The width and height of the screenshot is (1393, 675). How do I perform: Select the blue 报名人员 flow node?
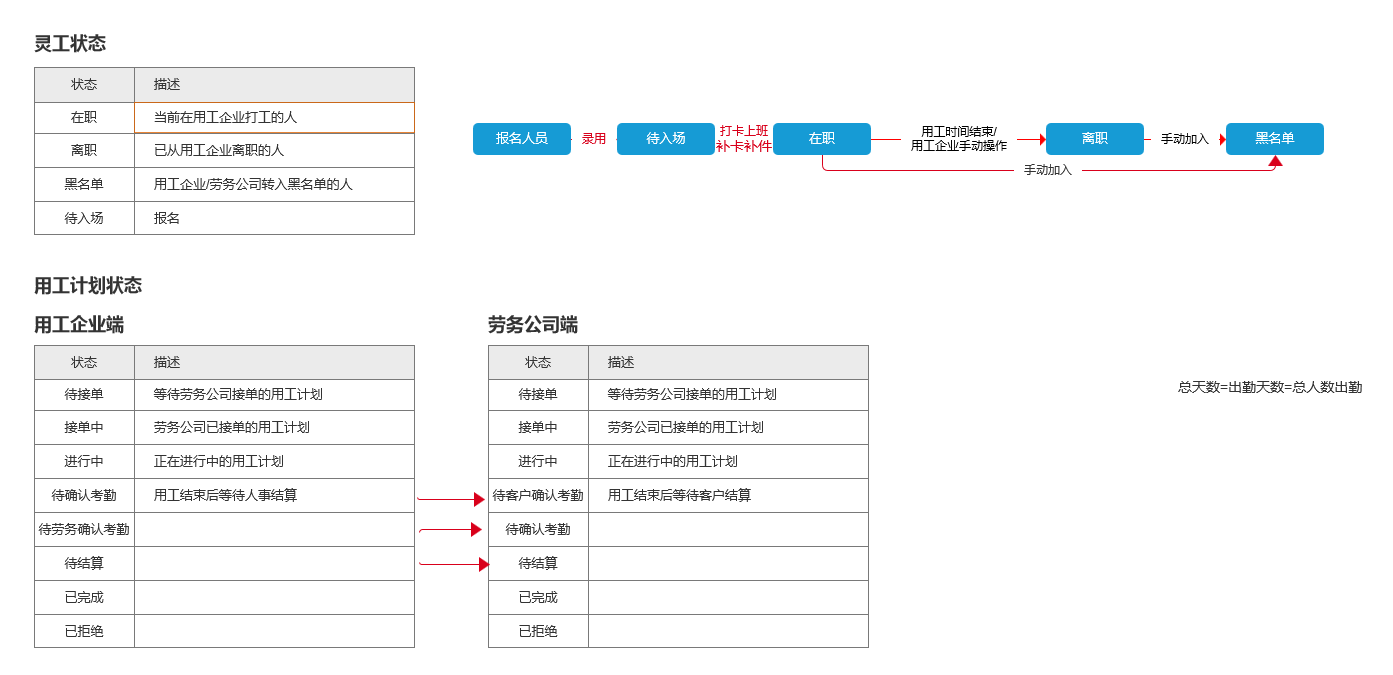(x=522, y=139)
